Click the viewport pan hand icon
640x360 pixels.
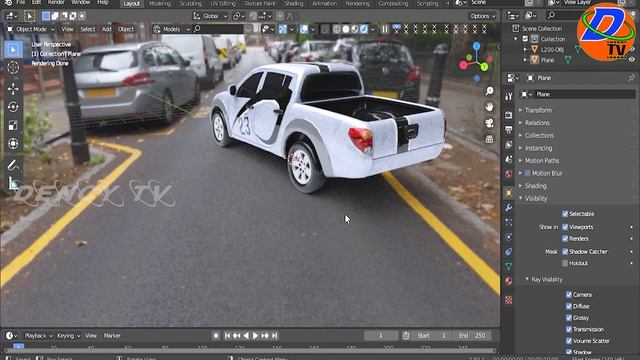(x=489, y=107)
